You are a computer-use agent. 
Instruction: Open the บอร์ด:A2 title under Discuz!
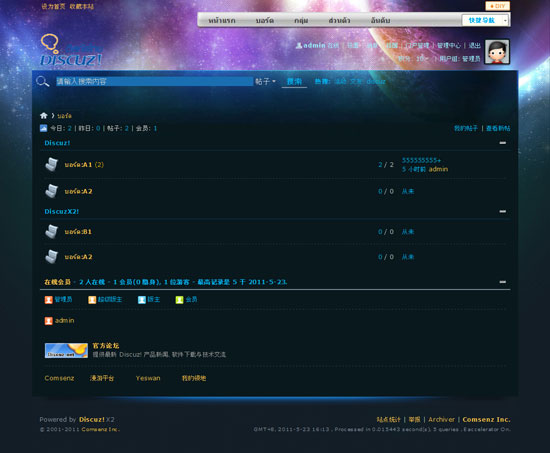(x=78, y=191)
